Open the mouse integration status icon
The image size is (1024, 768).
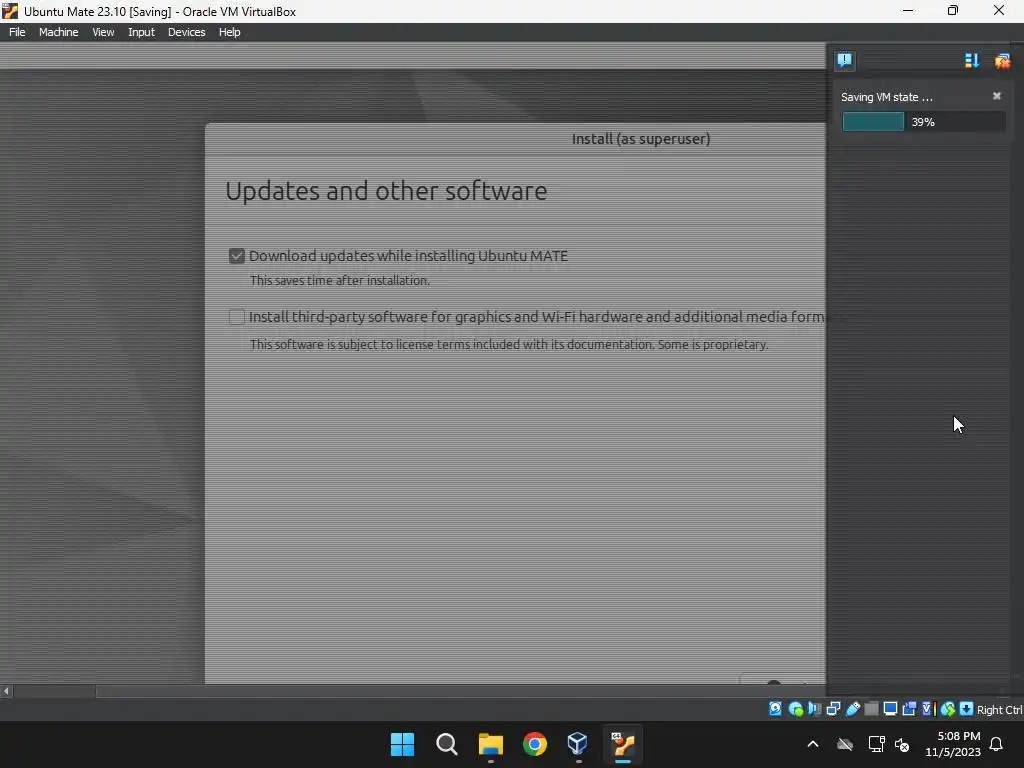pos(948,709)
